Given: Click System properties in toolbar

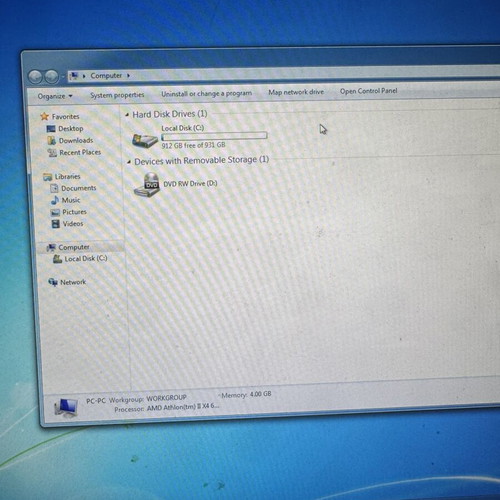Looking at the screenshot, I should pyautogui.click(x=117, y=95).
